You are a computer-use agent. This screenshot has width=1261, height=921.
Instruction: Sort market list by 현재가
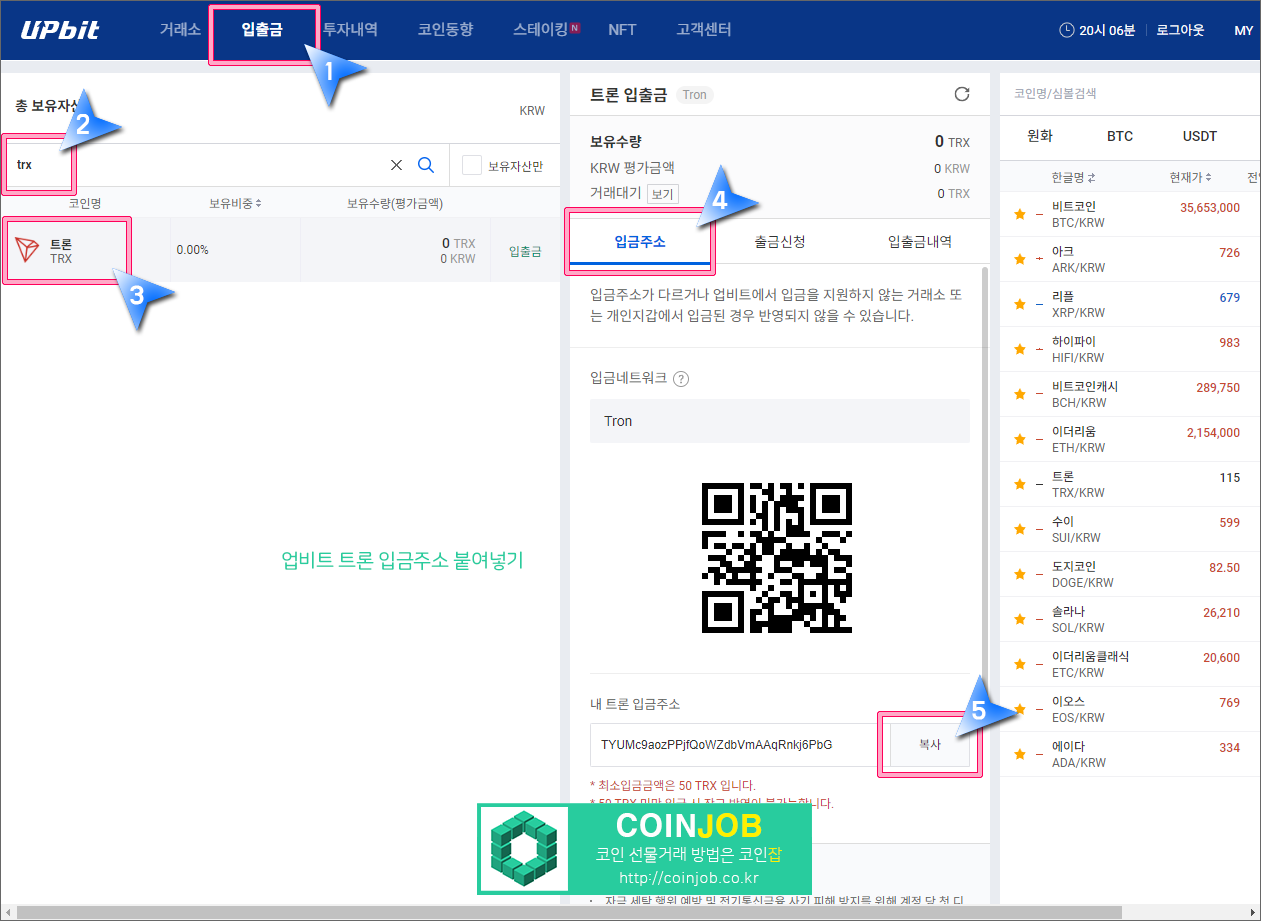coord(1190,177)
